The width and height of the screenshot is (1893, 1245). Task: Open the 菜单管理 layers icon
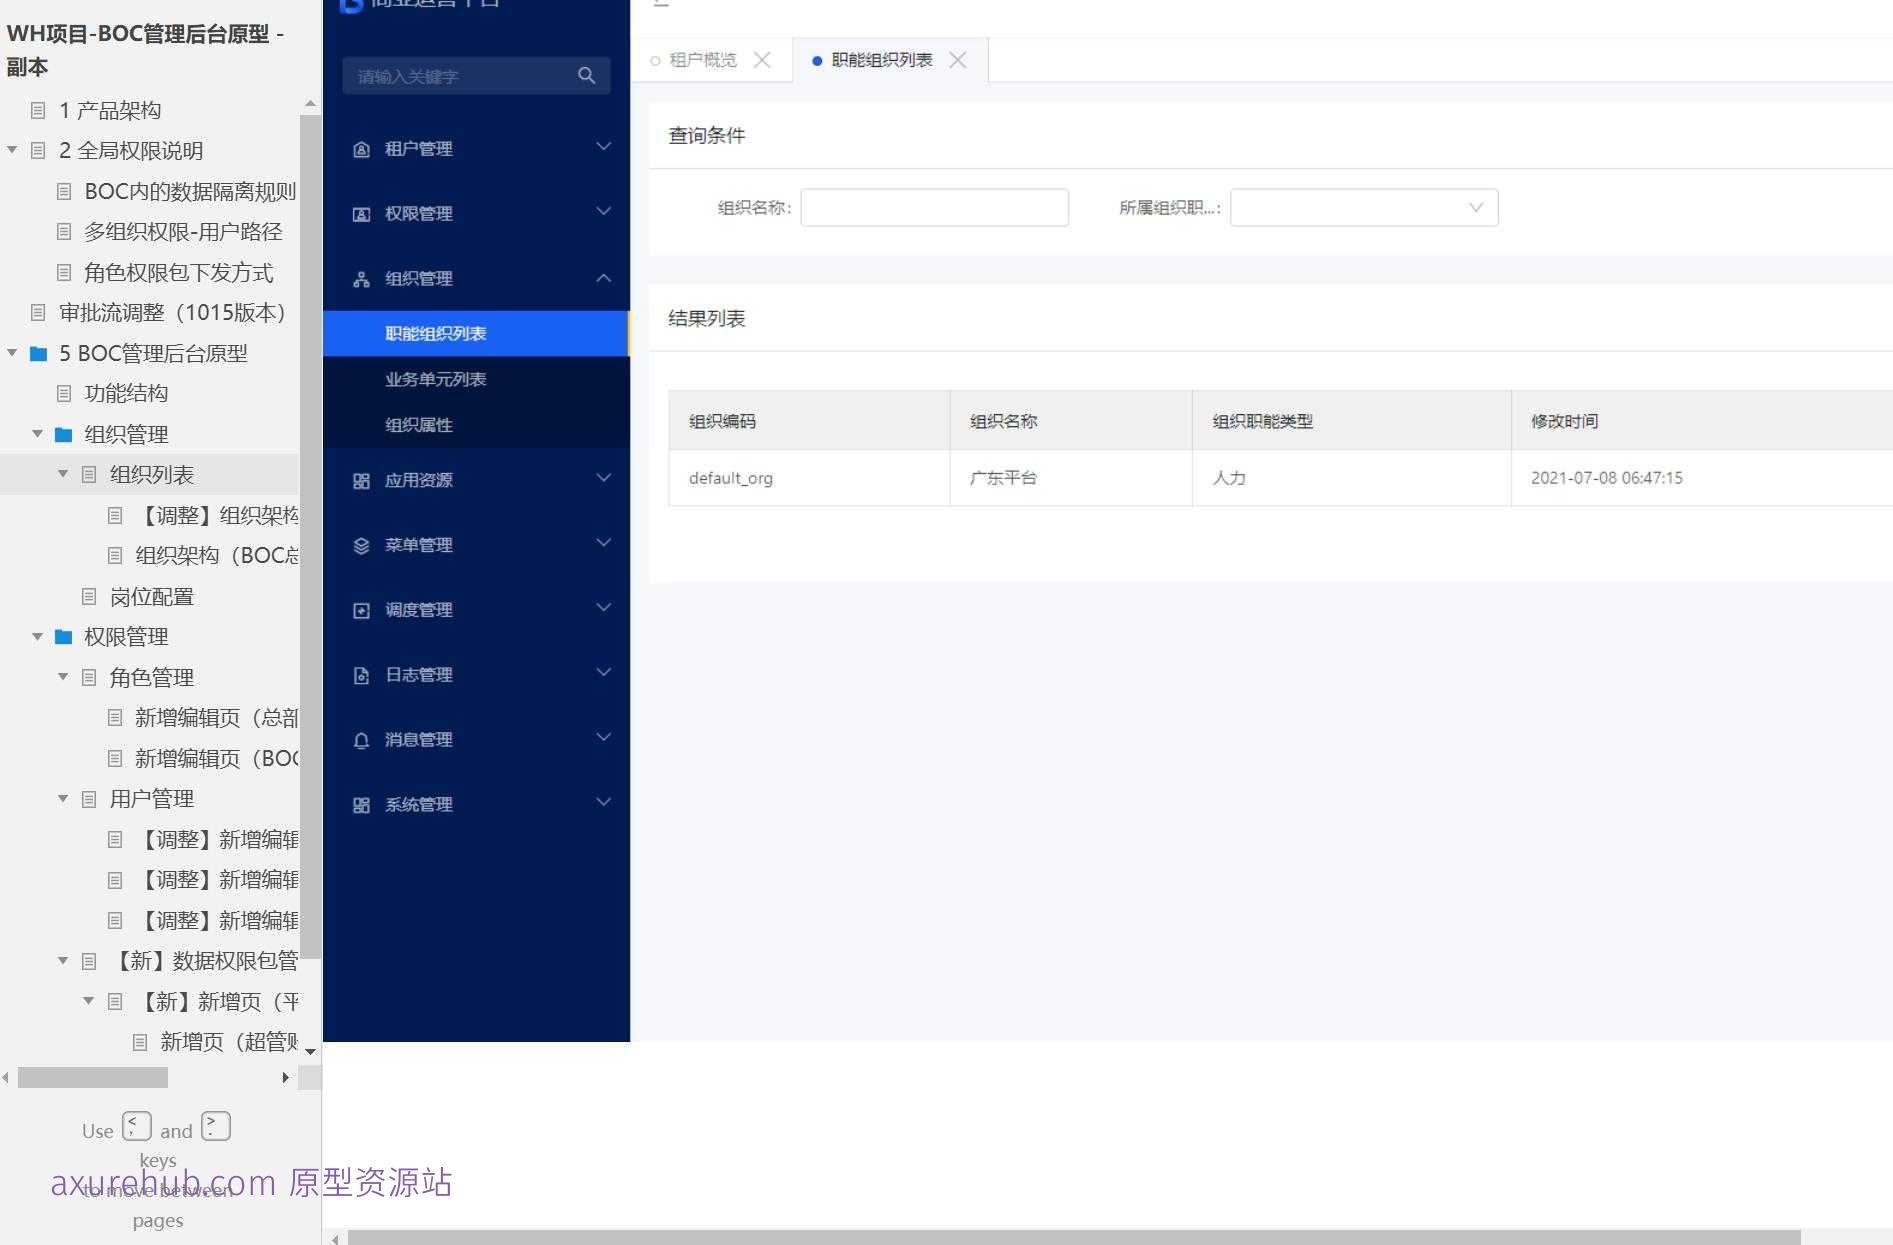click(x=361, y=545)
